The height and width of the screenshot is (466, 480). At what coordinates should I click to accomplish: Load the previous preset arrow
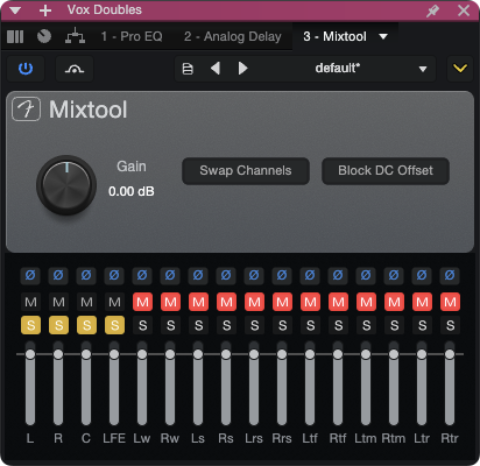pos(216,69)
